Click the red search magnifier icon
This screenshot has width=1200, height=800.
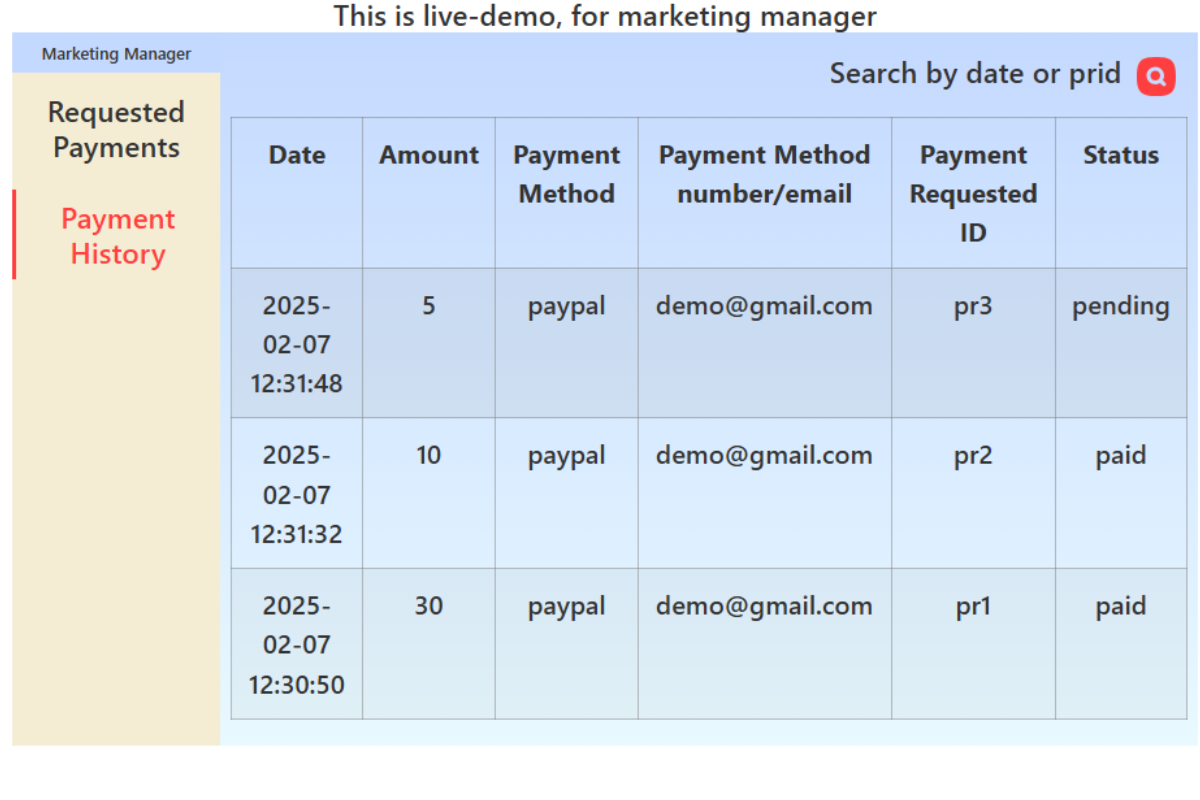pyautogui.click(x=1156, y=77)
